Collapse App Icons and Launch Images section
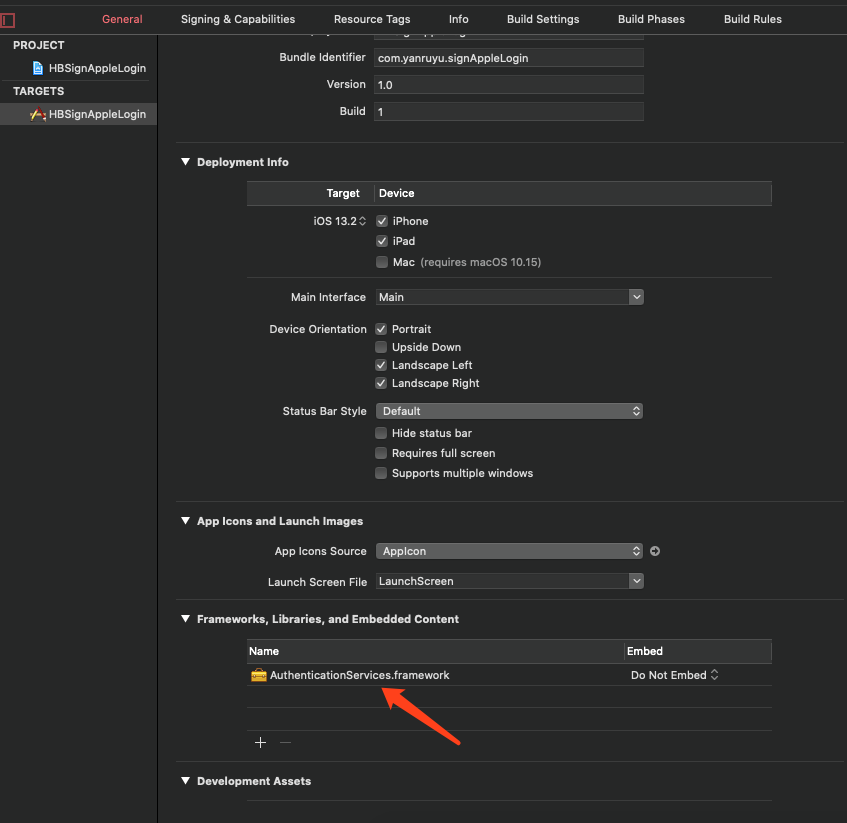This screenshot has height=823, width=847. tap(185, 521)
